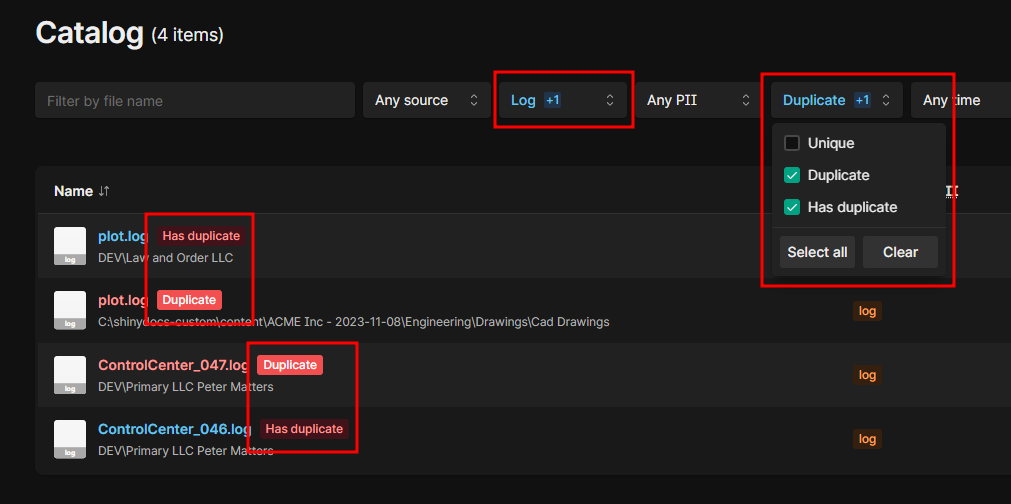Expand the Log +1 file type filter
This screenshot has height=504, width=1011.
[563, 100]
